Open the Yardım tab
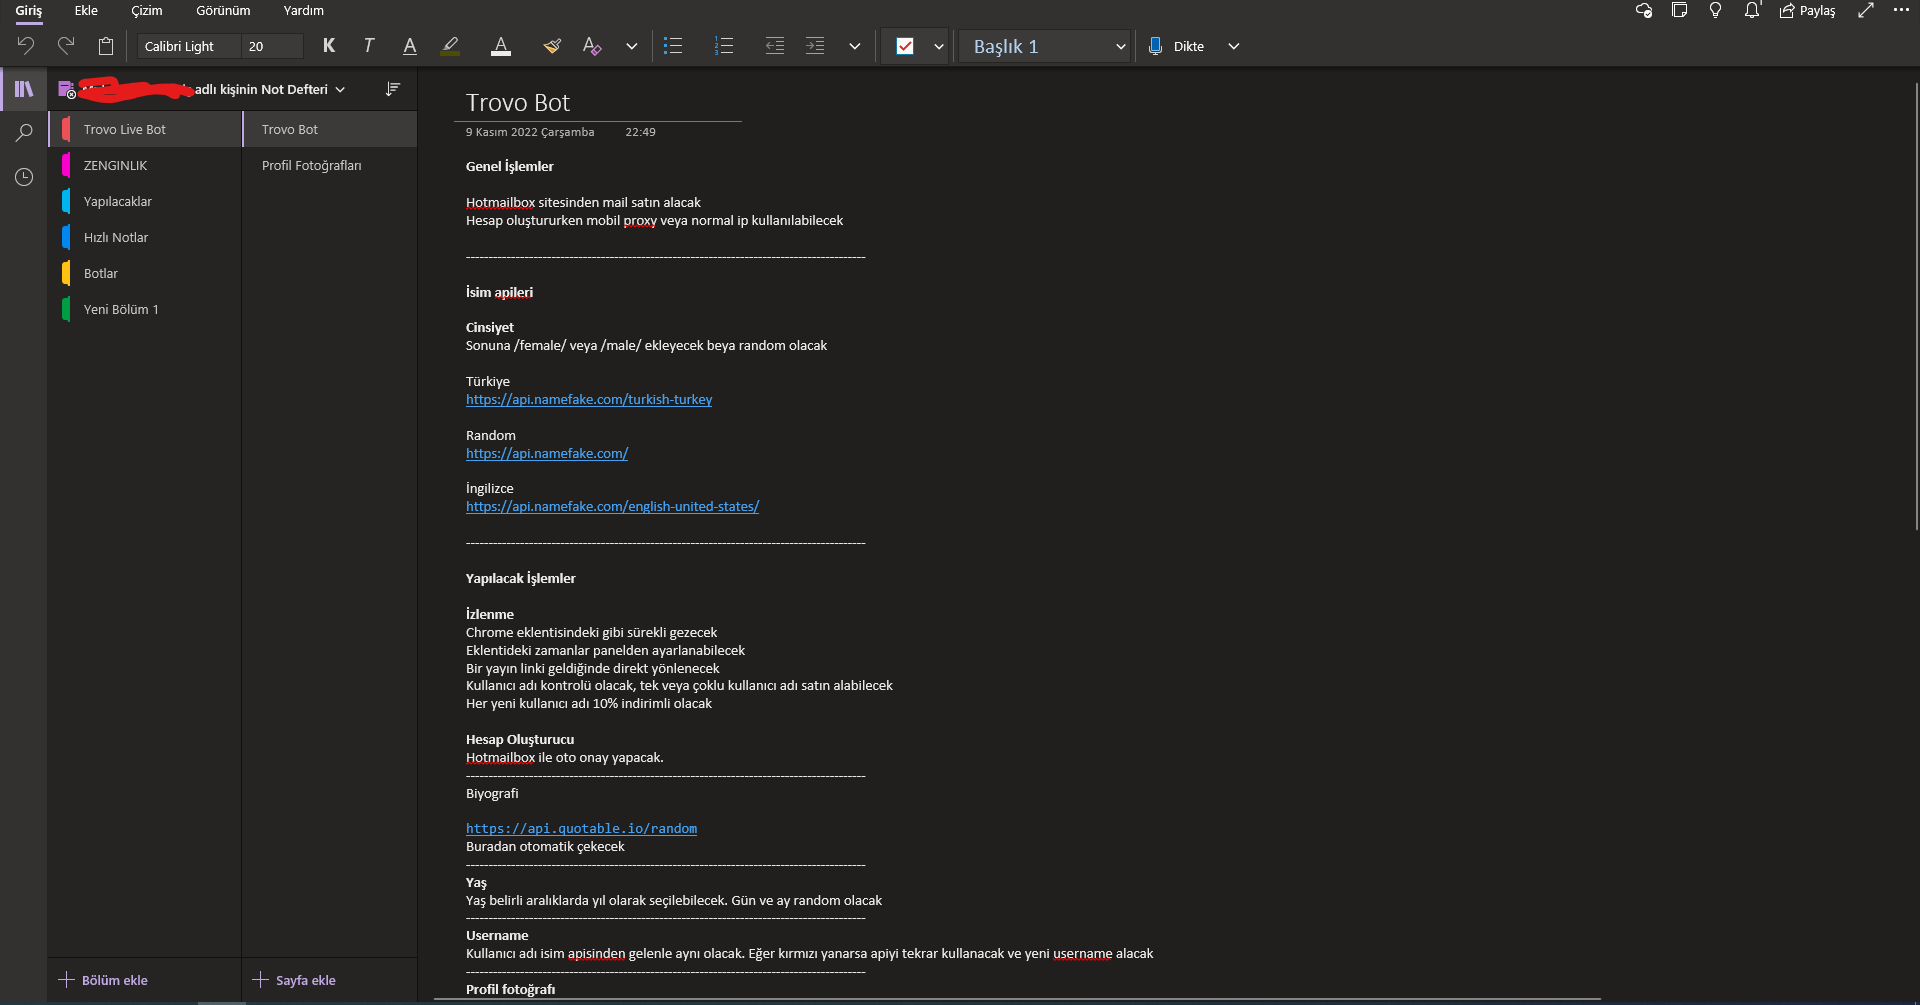The width and height of the screenshot is (1920, 1005). [304, 11]
